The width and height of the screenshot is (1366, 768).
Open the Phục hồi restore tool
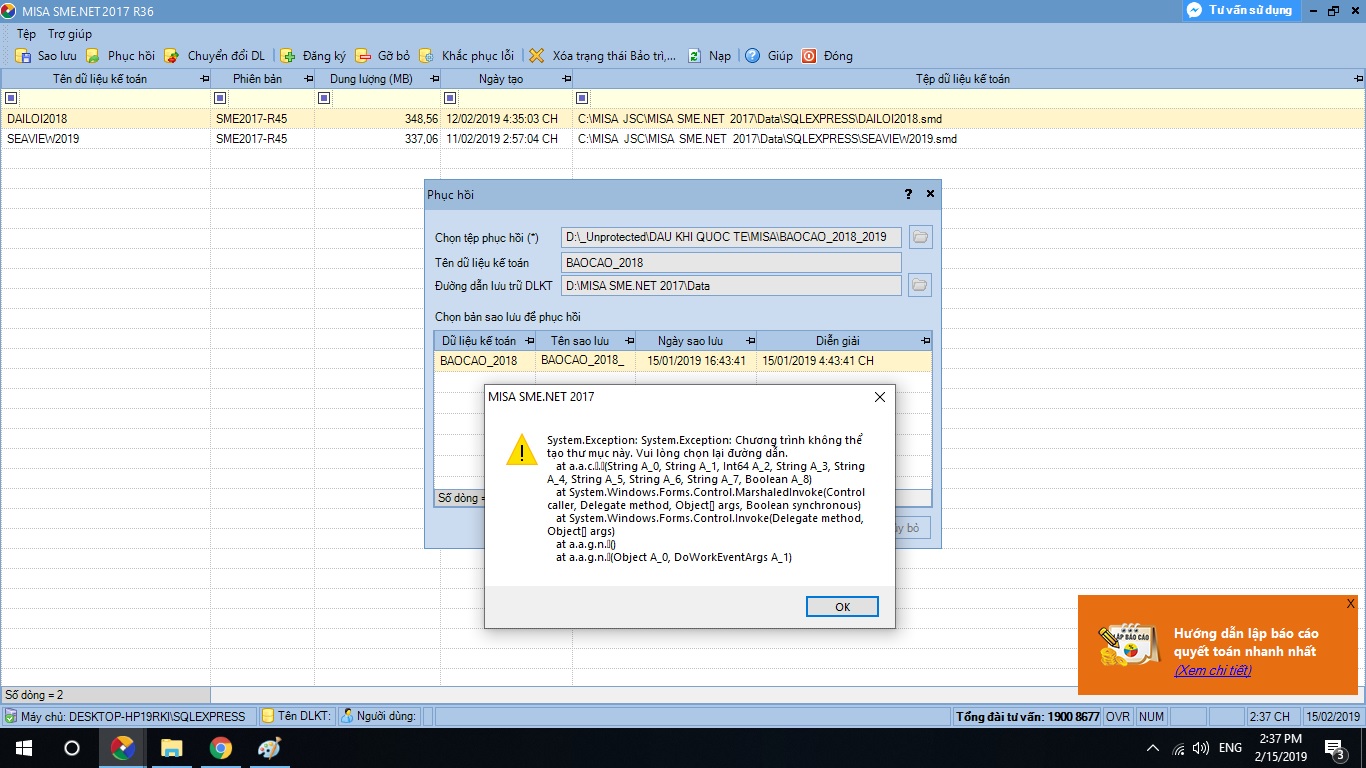point(120,56)
